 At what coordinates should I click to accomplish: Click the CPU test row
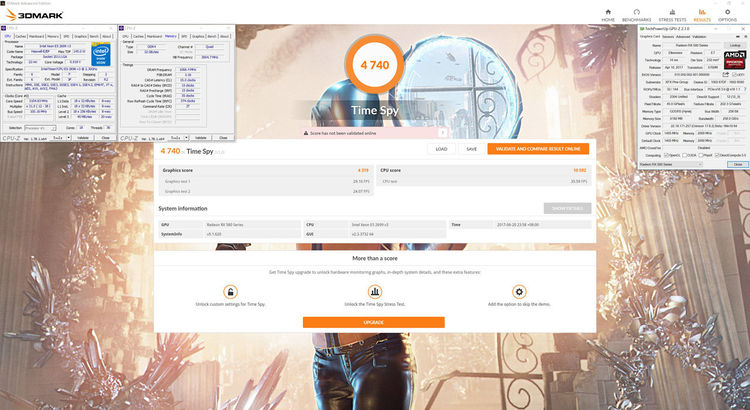[484, 182]
